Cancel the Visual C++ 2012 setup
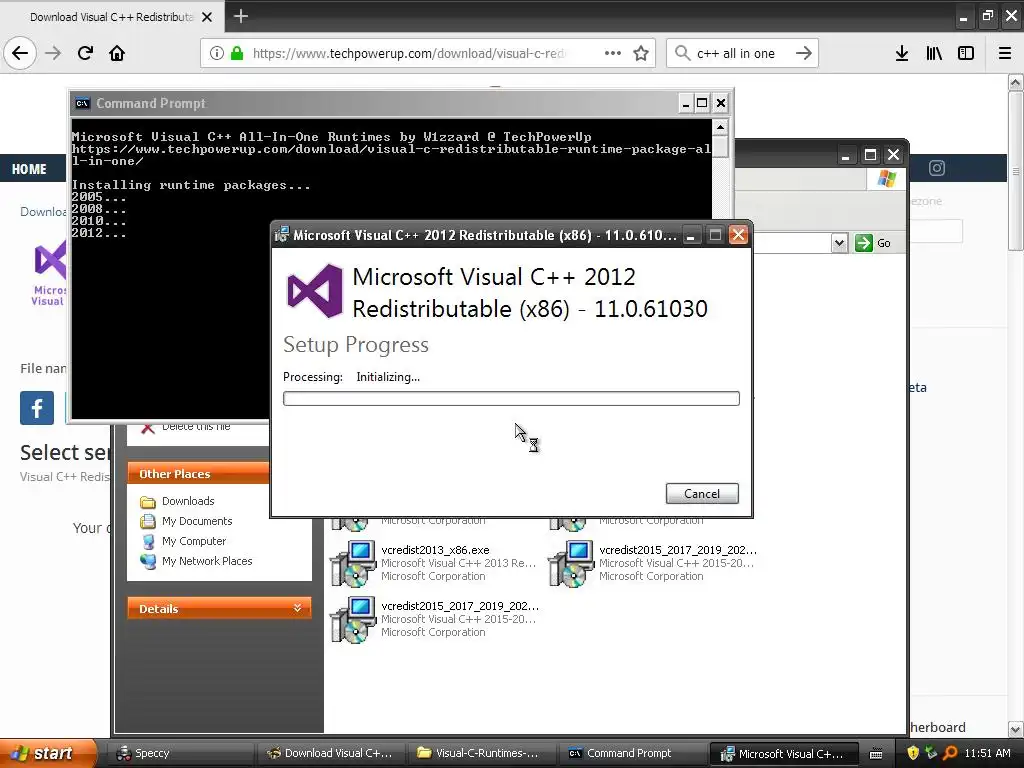The width and height of the screenshot is (1024, 768). (x=702, y=494)
